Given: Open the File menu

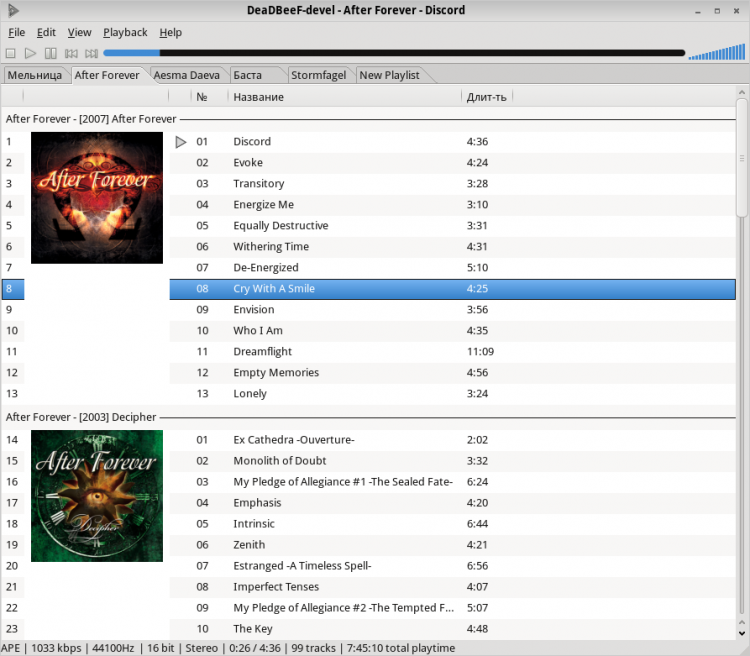Looking at the screenshot, I should pyautogui.click(x=17, y=33).
